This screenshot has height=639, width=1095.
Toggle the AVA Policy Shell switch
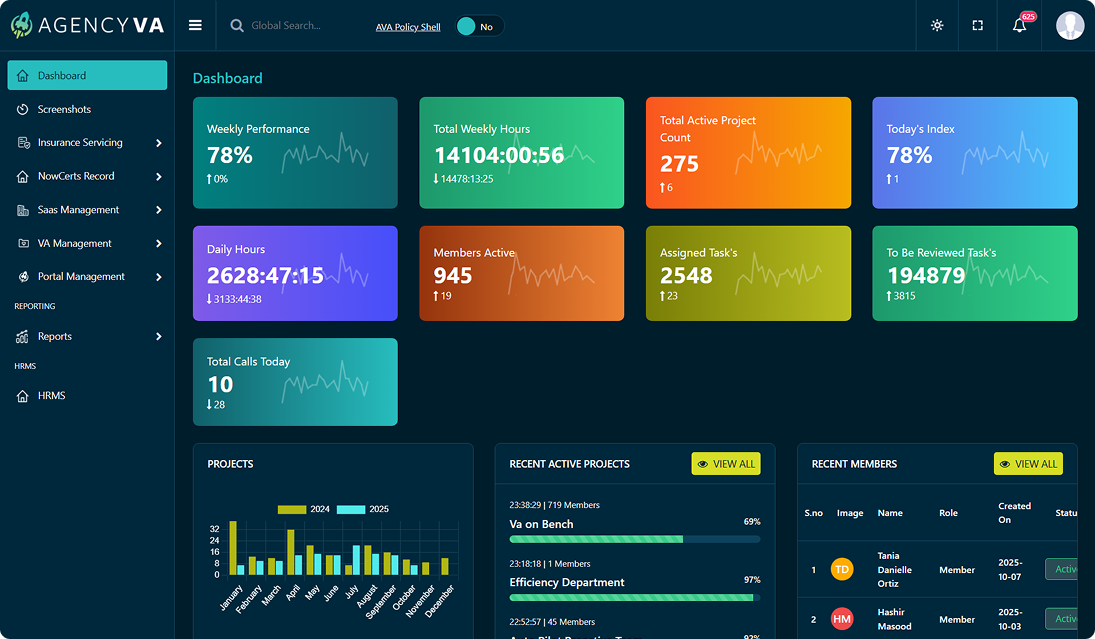479,27
